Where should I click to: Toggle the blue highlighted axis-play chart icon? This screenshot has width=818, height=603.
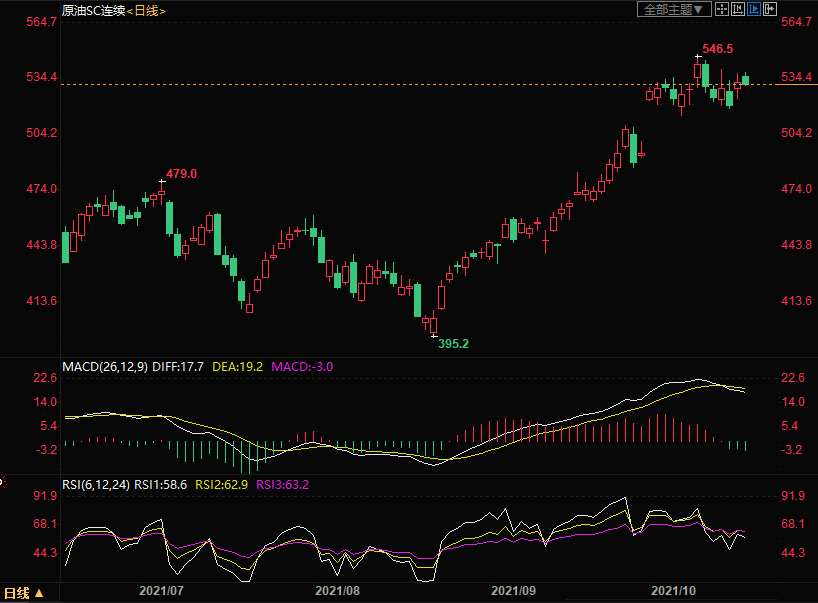click(x=754, y=9)
